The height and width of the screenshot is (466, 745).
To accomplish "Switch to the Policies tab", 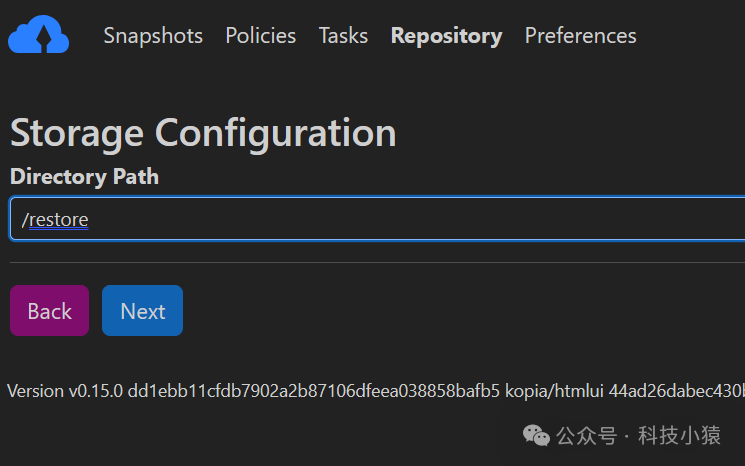I will pos(260,36).
